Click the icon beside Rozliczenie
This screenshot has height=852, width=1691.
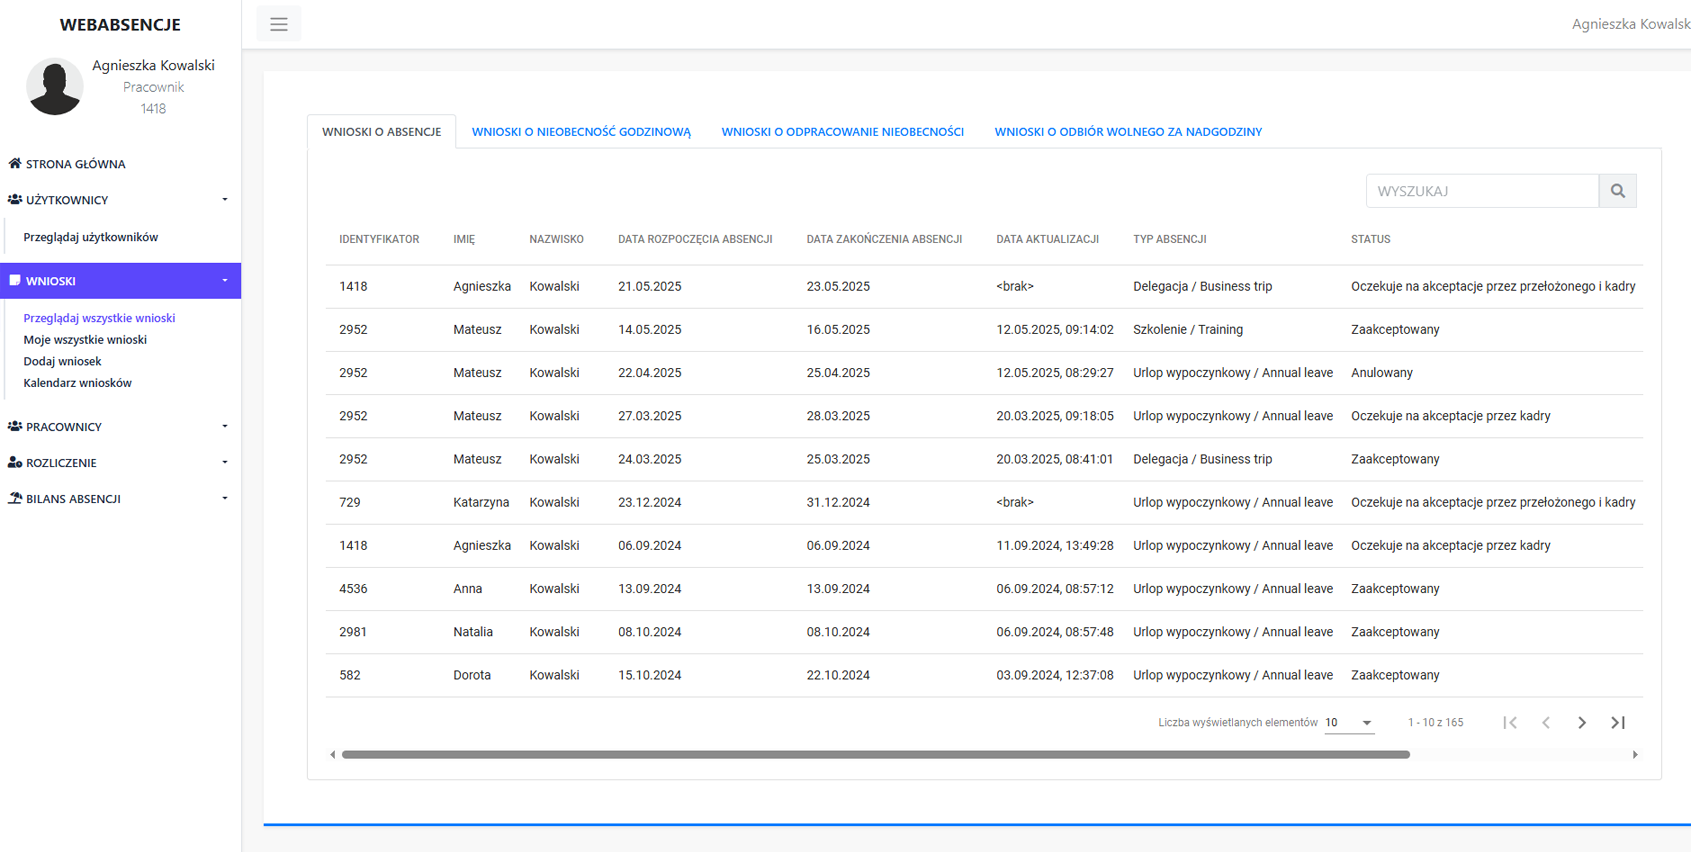(15, 462)
